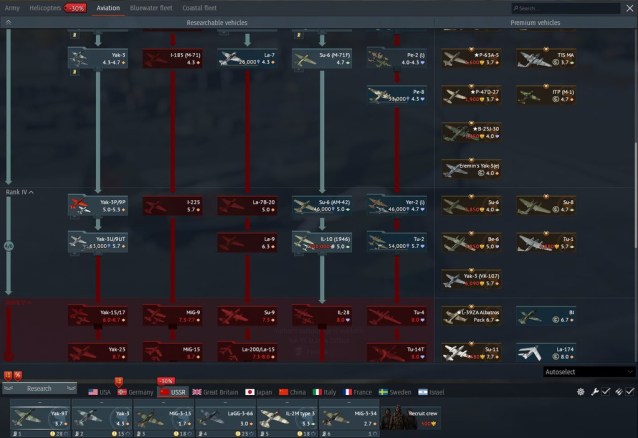
Task: Open the Bluewater fleet tab
Action: coord(152,7)
